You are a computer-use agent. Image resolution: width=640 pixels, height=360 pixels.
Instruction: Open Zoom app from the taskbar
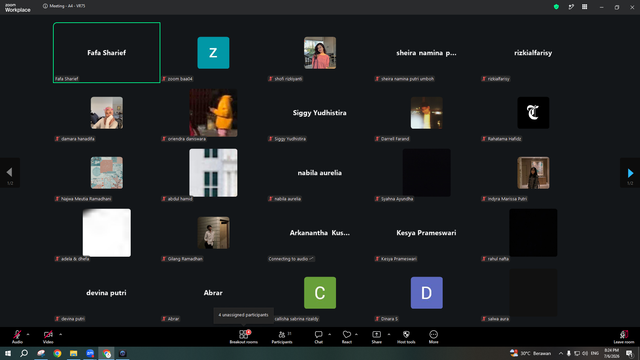(x=90, y=353)
